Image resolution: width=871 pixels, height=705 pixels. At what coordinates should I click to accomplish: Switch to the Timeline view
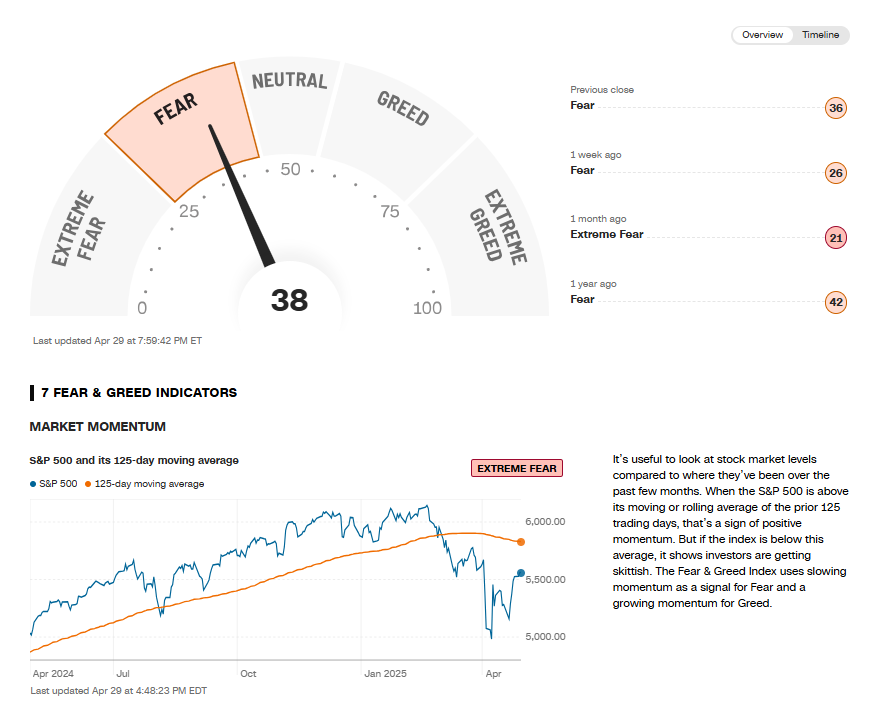820,35
